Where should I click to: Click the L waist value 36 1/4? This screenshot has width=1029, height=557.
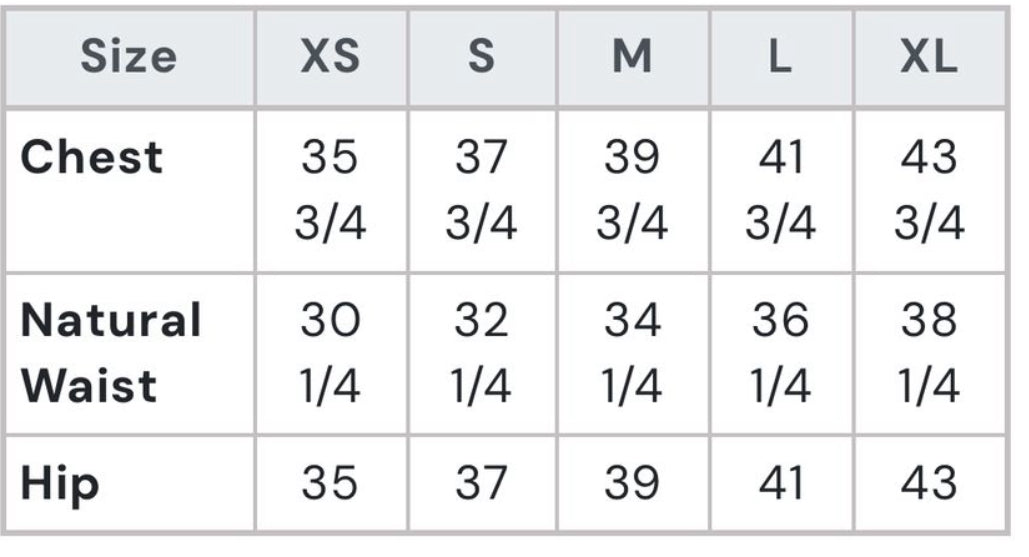(781, 353)
